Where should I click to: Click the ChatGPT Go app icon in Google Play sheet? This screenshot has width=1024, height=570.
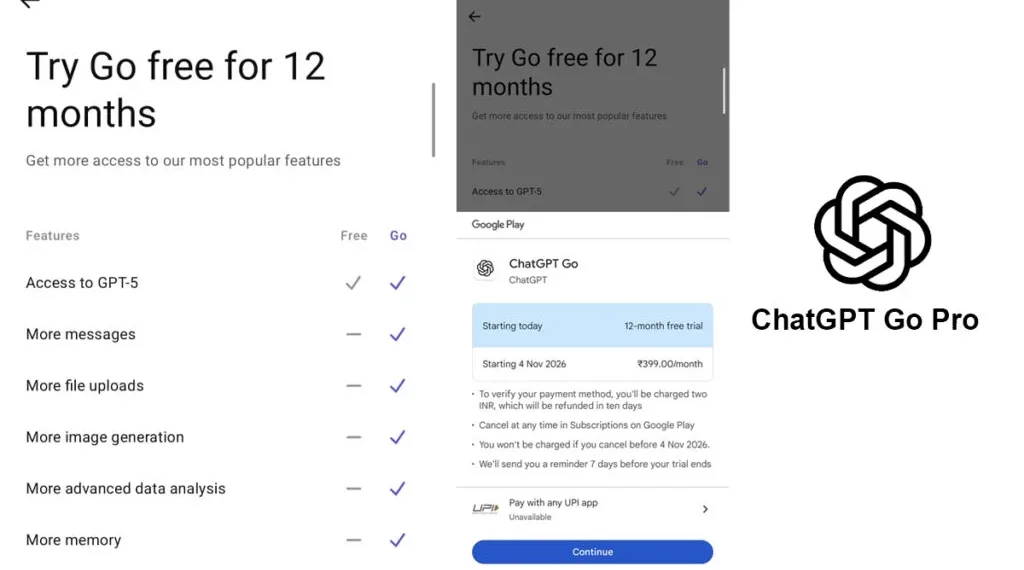click(485, 268)
